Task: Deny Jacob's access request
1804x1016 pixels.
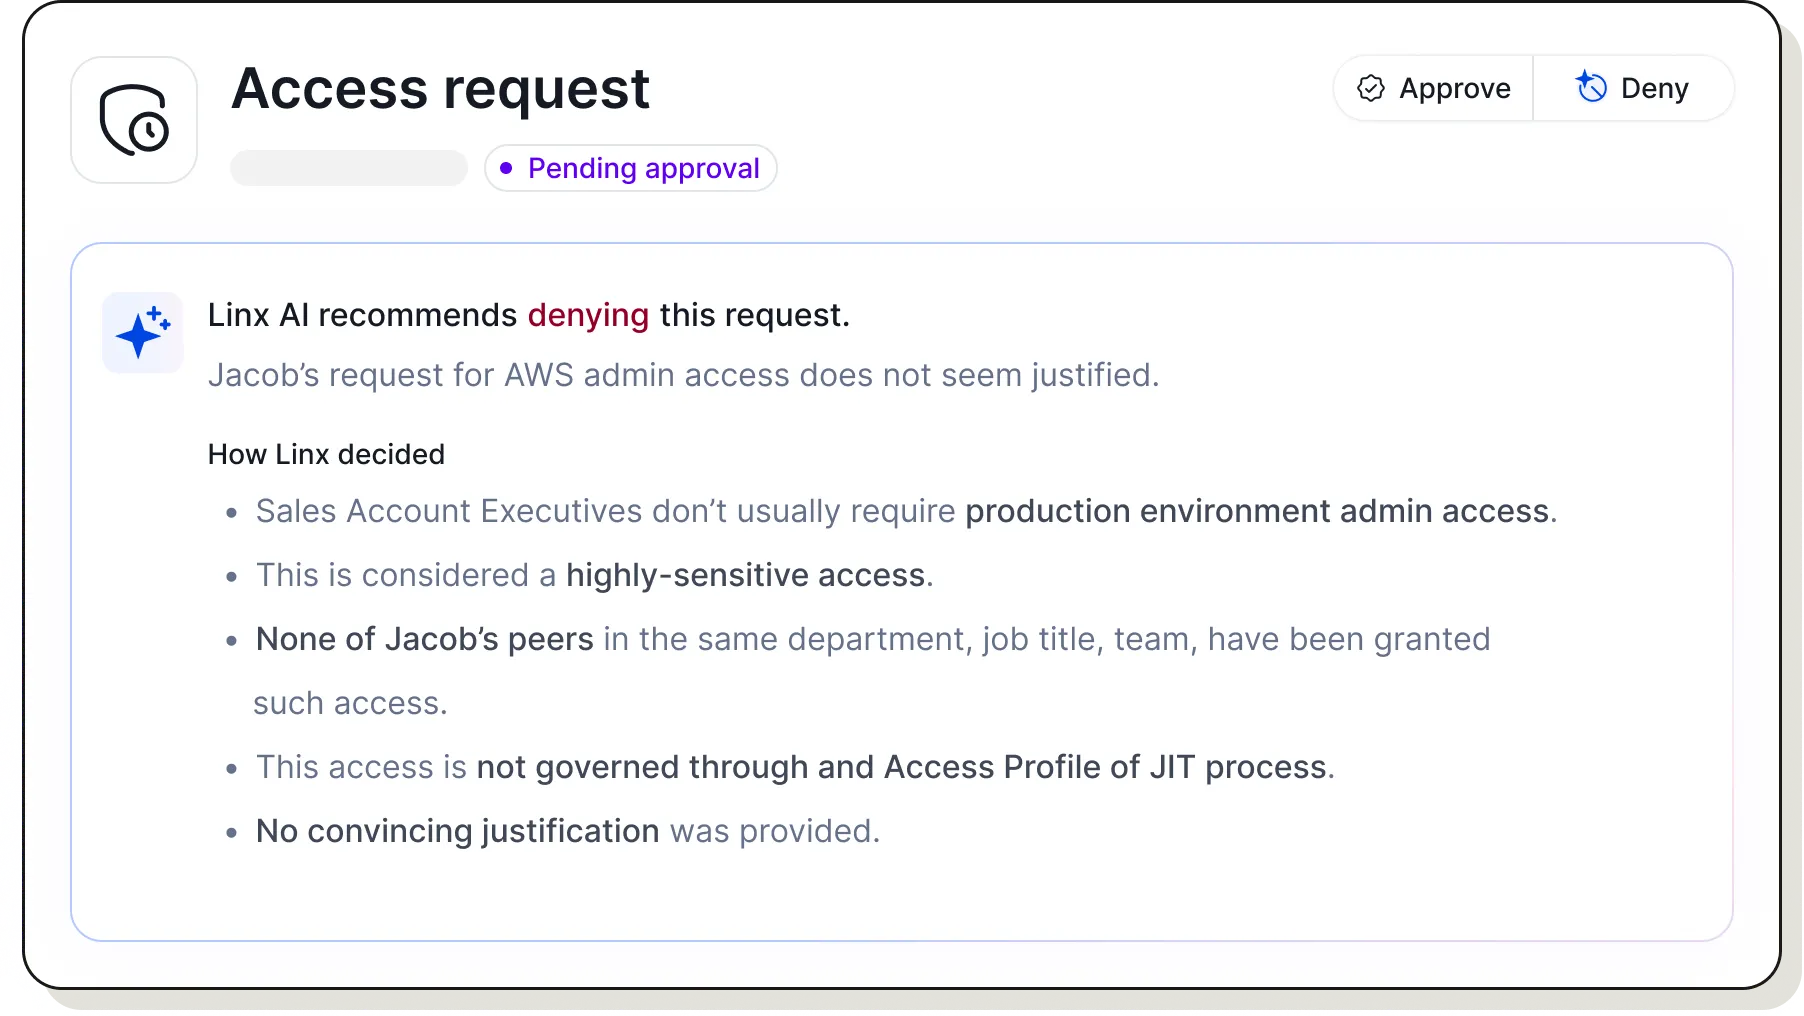Action: click(1634, 88)
